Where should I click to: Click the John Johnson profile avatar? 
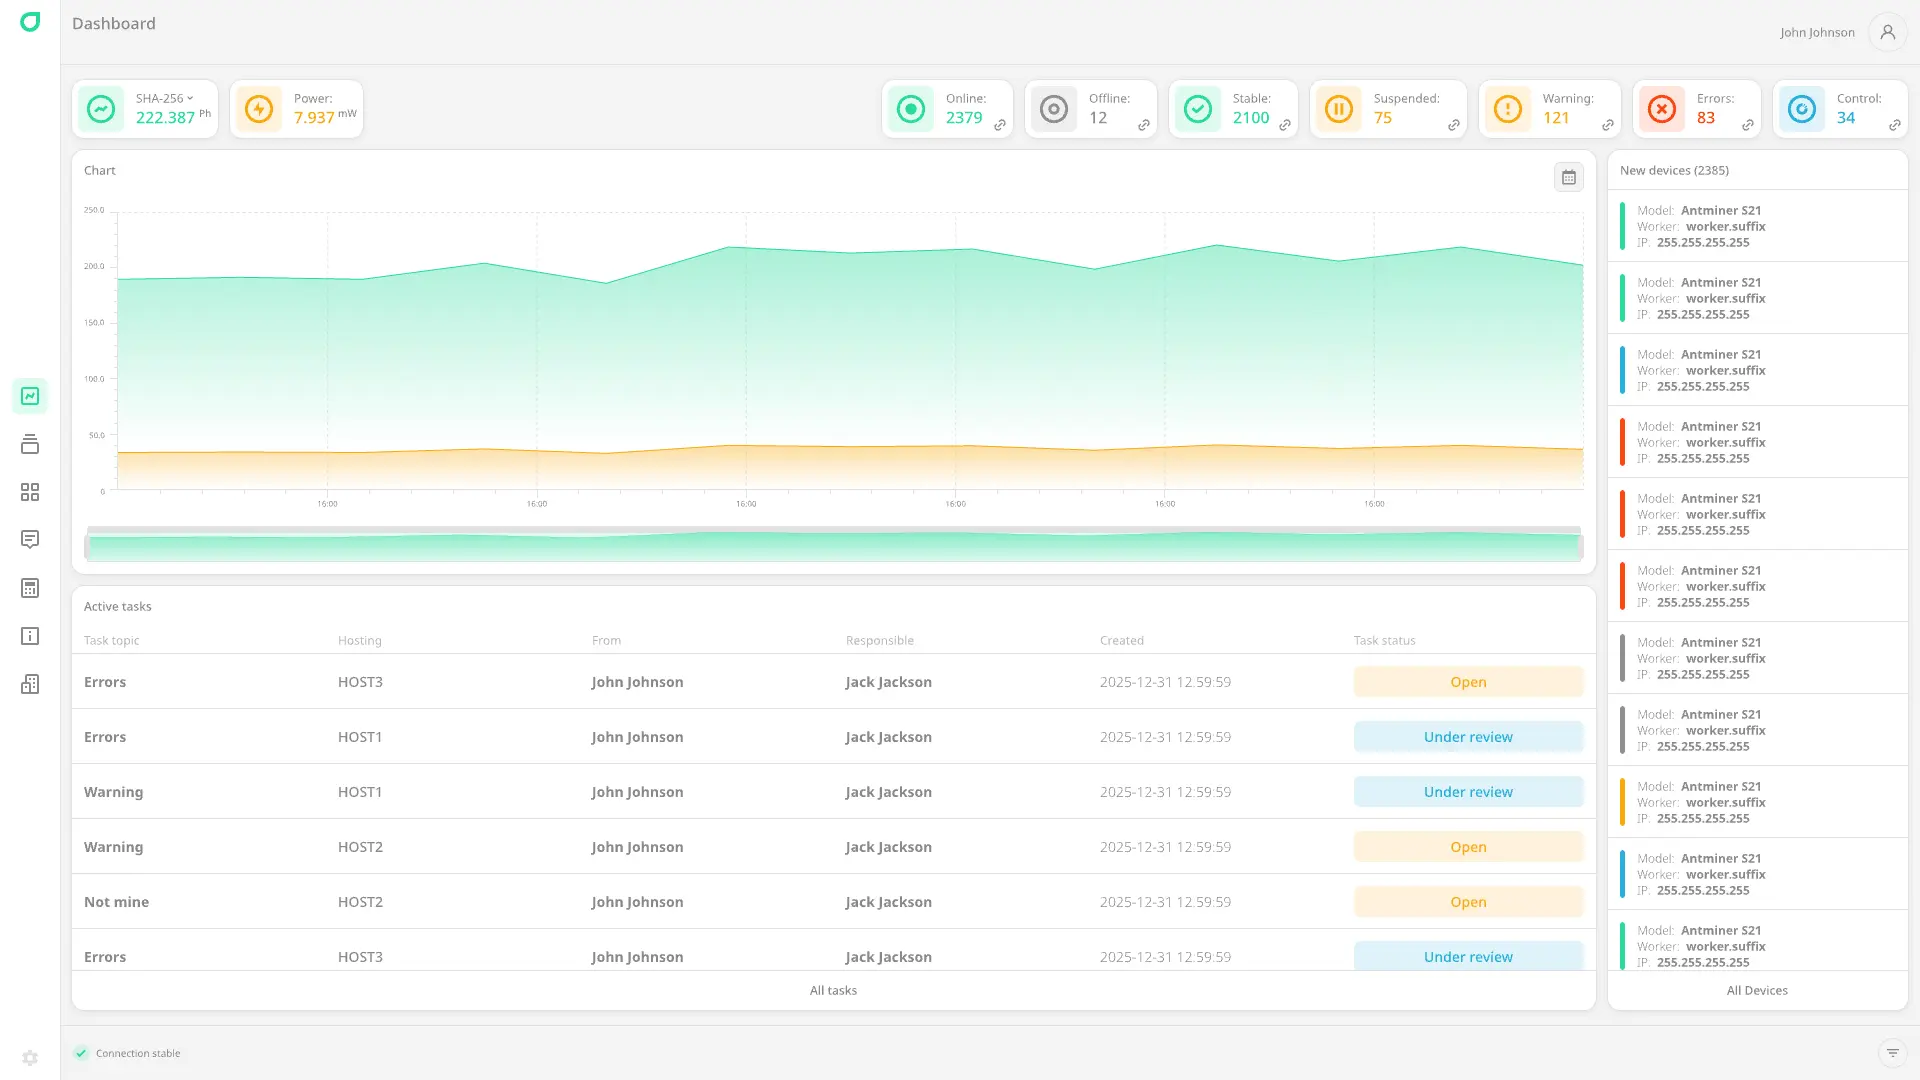[1888, 32]
